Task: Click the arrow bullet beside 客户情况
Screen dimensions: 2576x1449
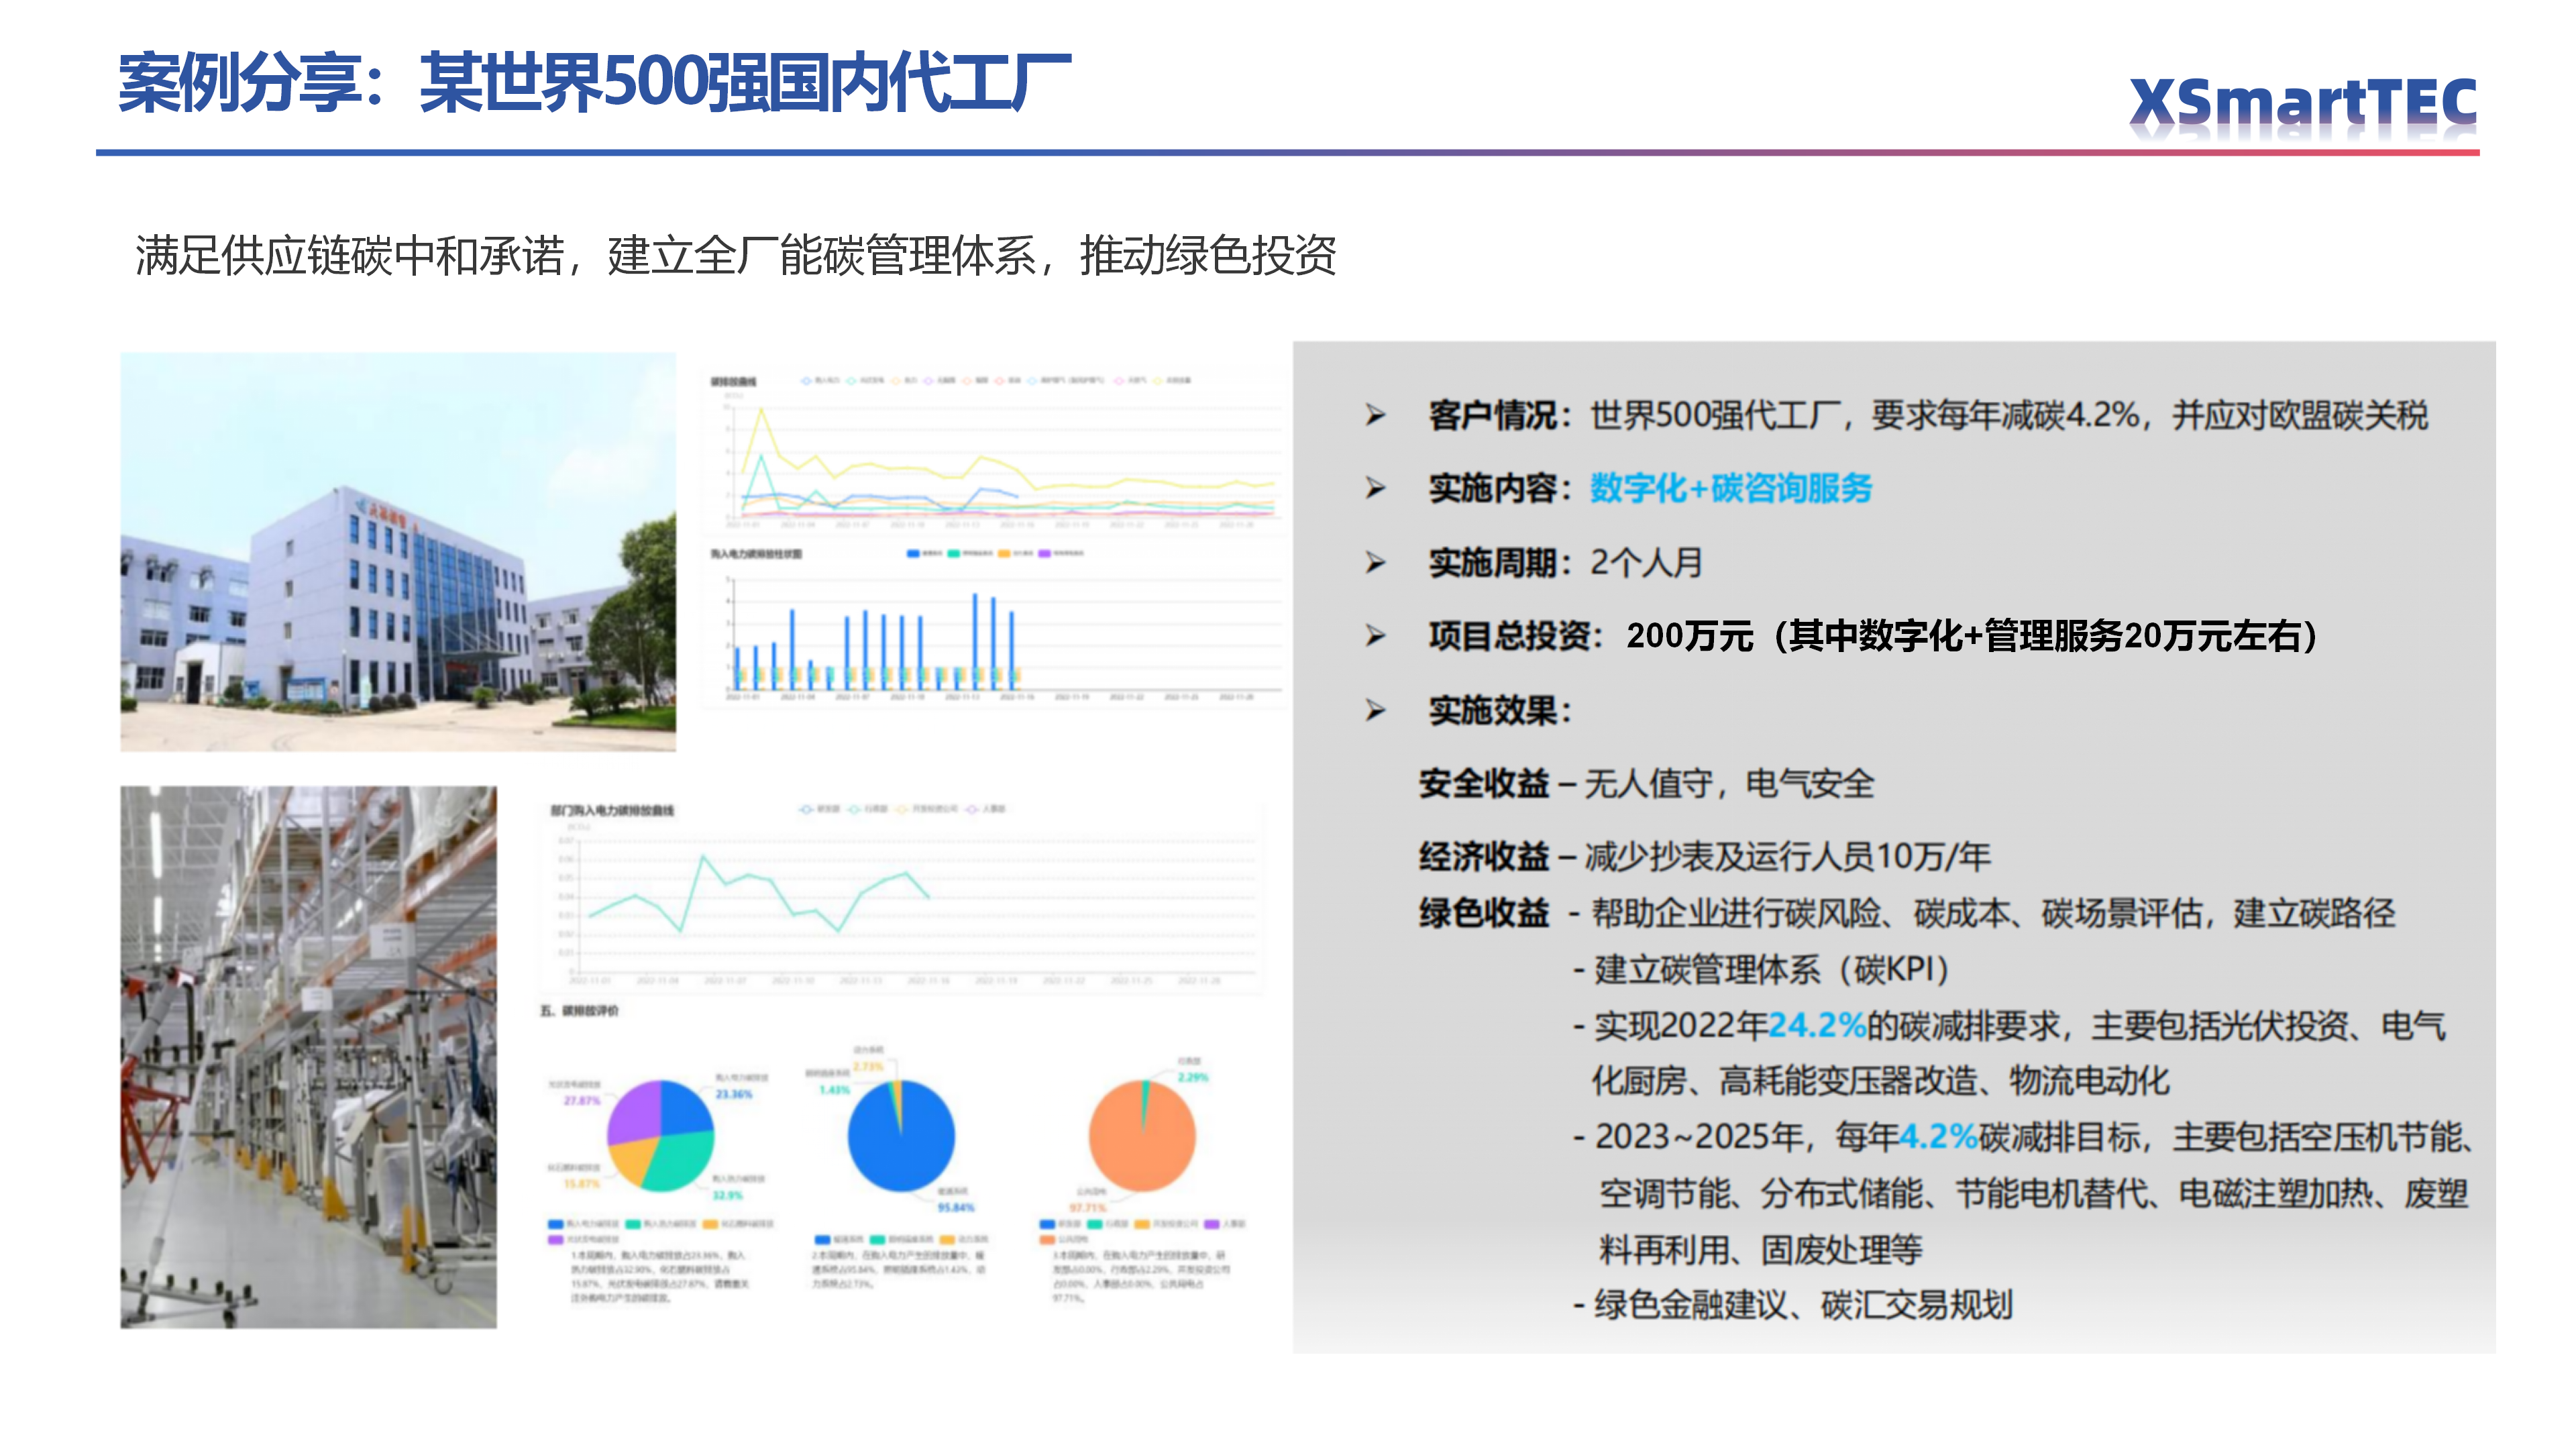Action: 1376,415
